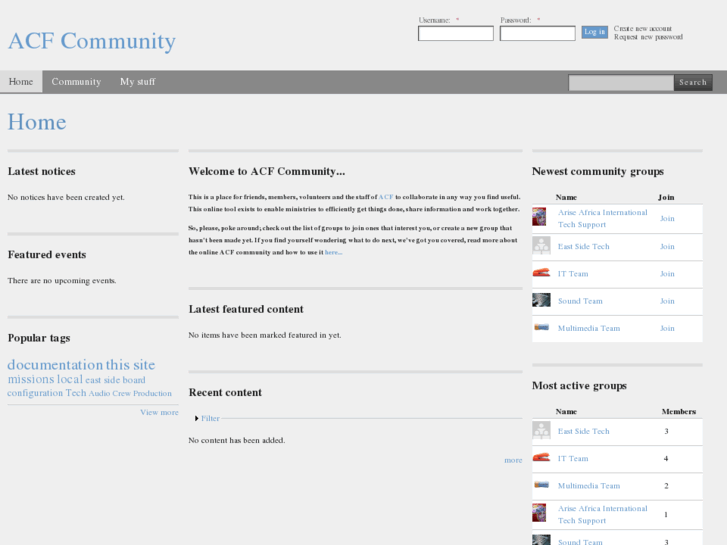Join the Multimedia Team group

667,328
